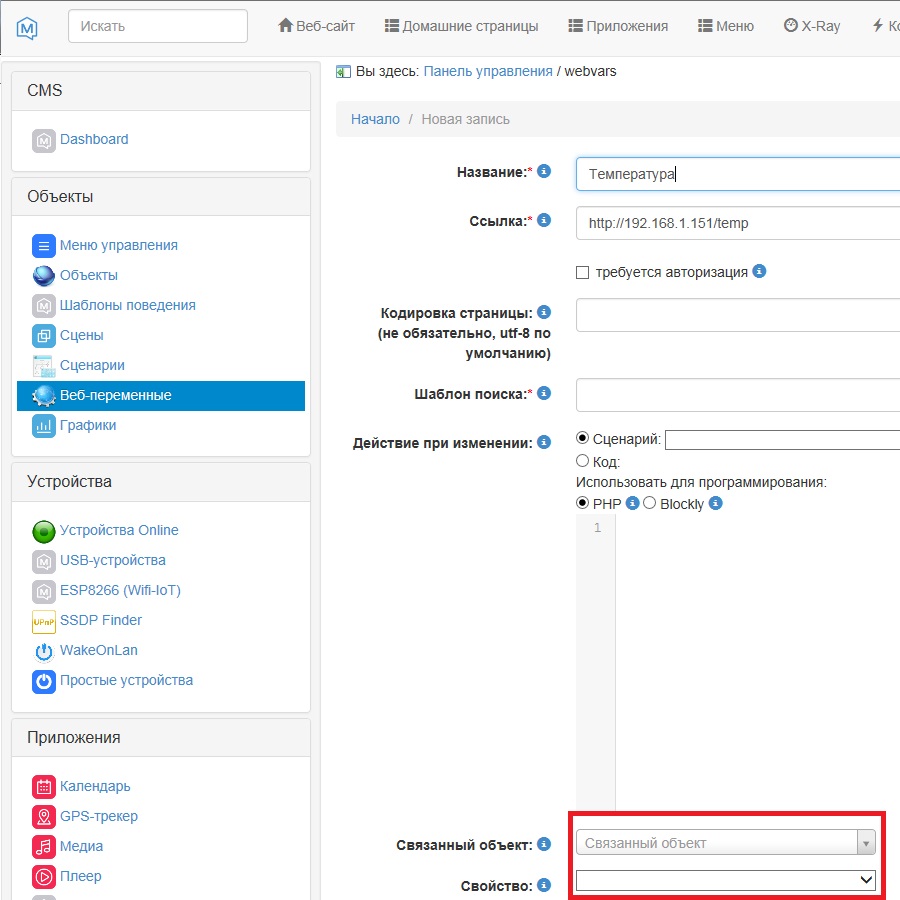This screenshot has height=900, width=900.
Task: Select the Код radio button
Action: coord(582,460)
